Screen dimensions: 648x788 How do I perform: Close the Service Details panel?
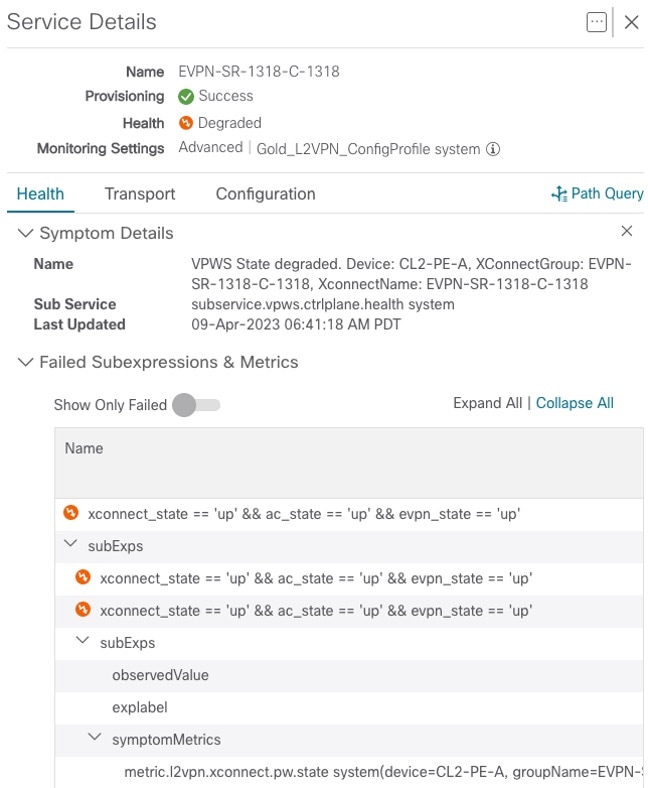[631, 22]
